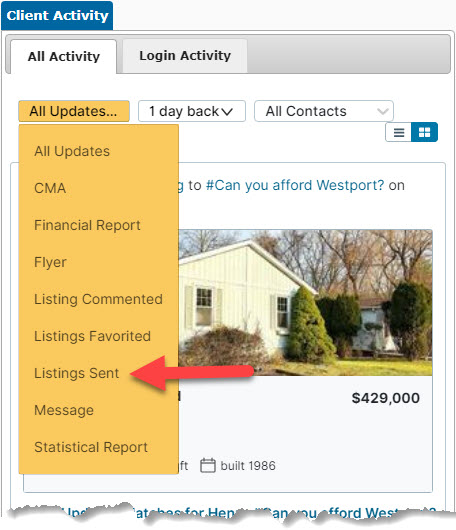456x530 pixels.
Task: Choose Message in the updates menu
Action: click(64, 410)
